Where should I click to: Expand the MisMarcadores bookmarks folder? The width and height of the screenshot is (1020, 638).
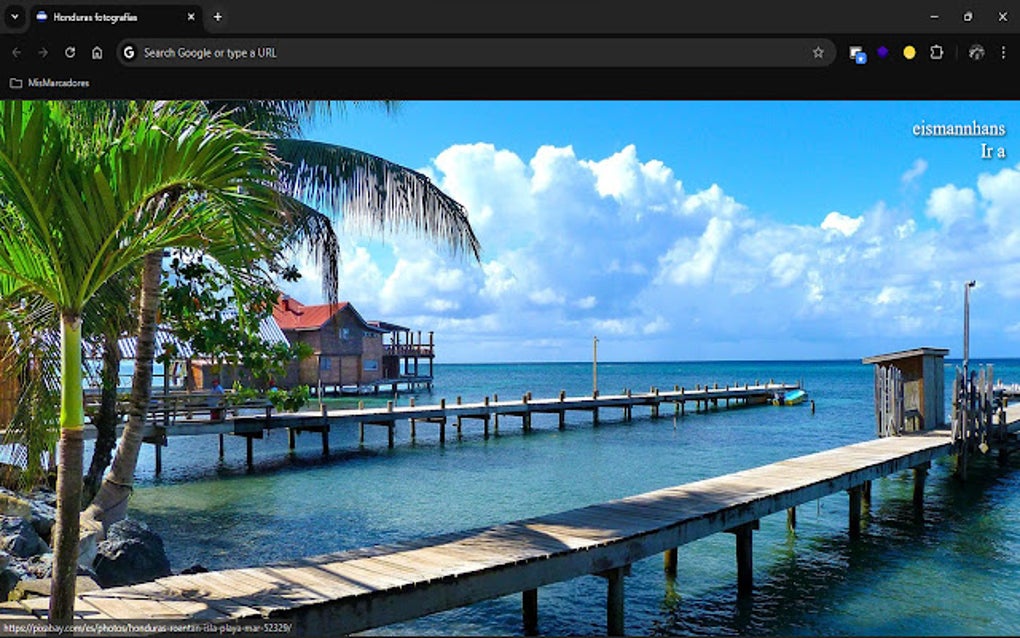click(50, 83)
